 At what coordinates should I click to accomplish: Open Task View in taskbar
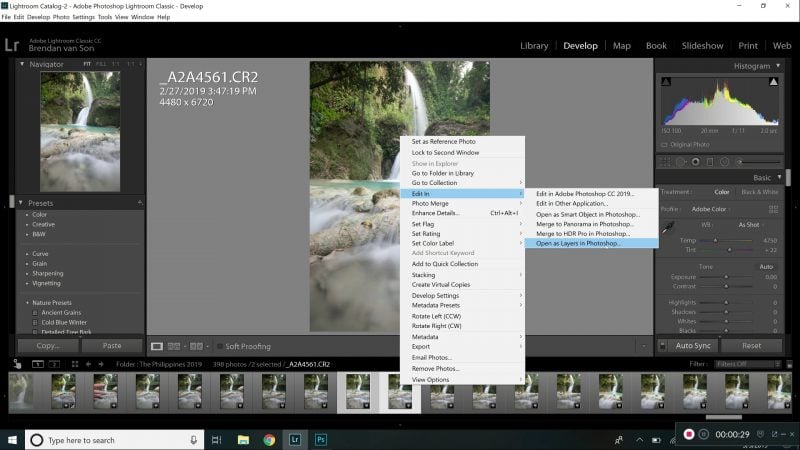(216, 440)
